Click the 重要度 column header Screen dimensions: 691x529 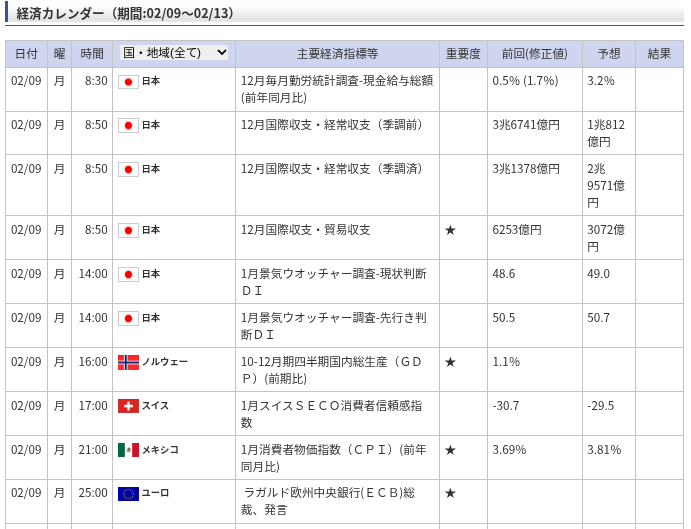pyautogui.click(x=462, y=54)
